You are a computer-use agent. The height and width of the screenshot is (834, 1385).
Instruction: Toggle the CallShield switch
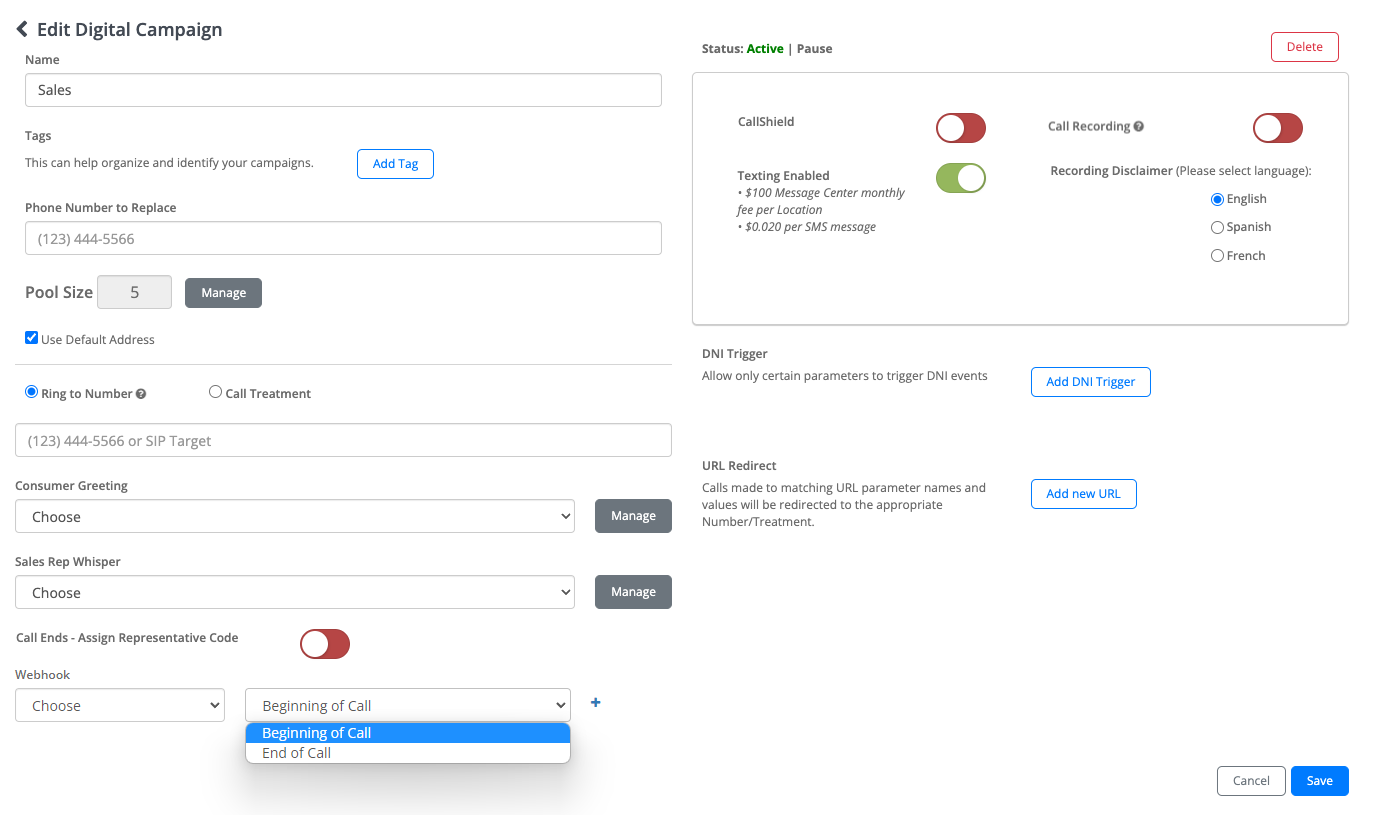[x=960, y=128]
